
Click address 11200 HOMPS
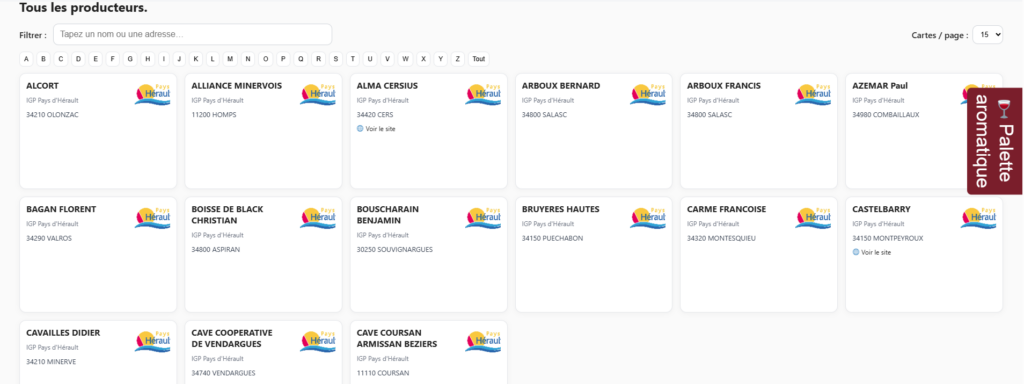click(x=214, y=114)
